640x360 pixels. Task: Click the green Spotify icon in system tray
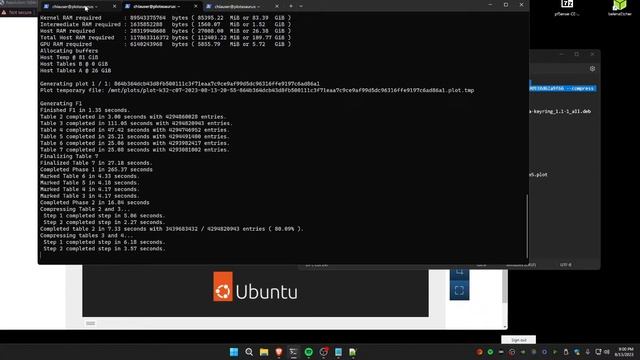490,352
